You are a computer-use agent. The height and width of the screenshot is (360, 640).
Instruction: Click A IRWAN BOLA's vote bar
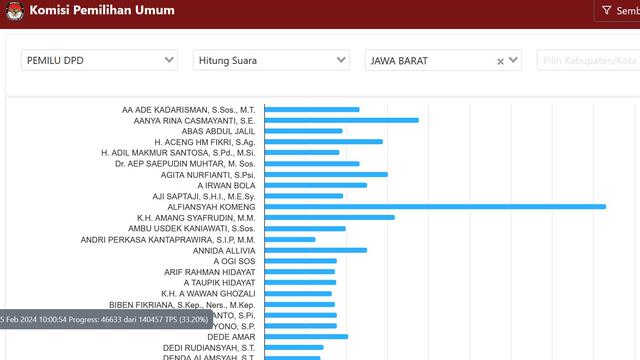[316, 185]
